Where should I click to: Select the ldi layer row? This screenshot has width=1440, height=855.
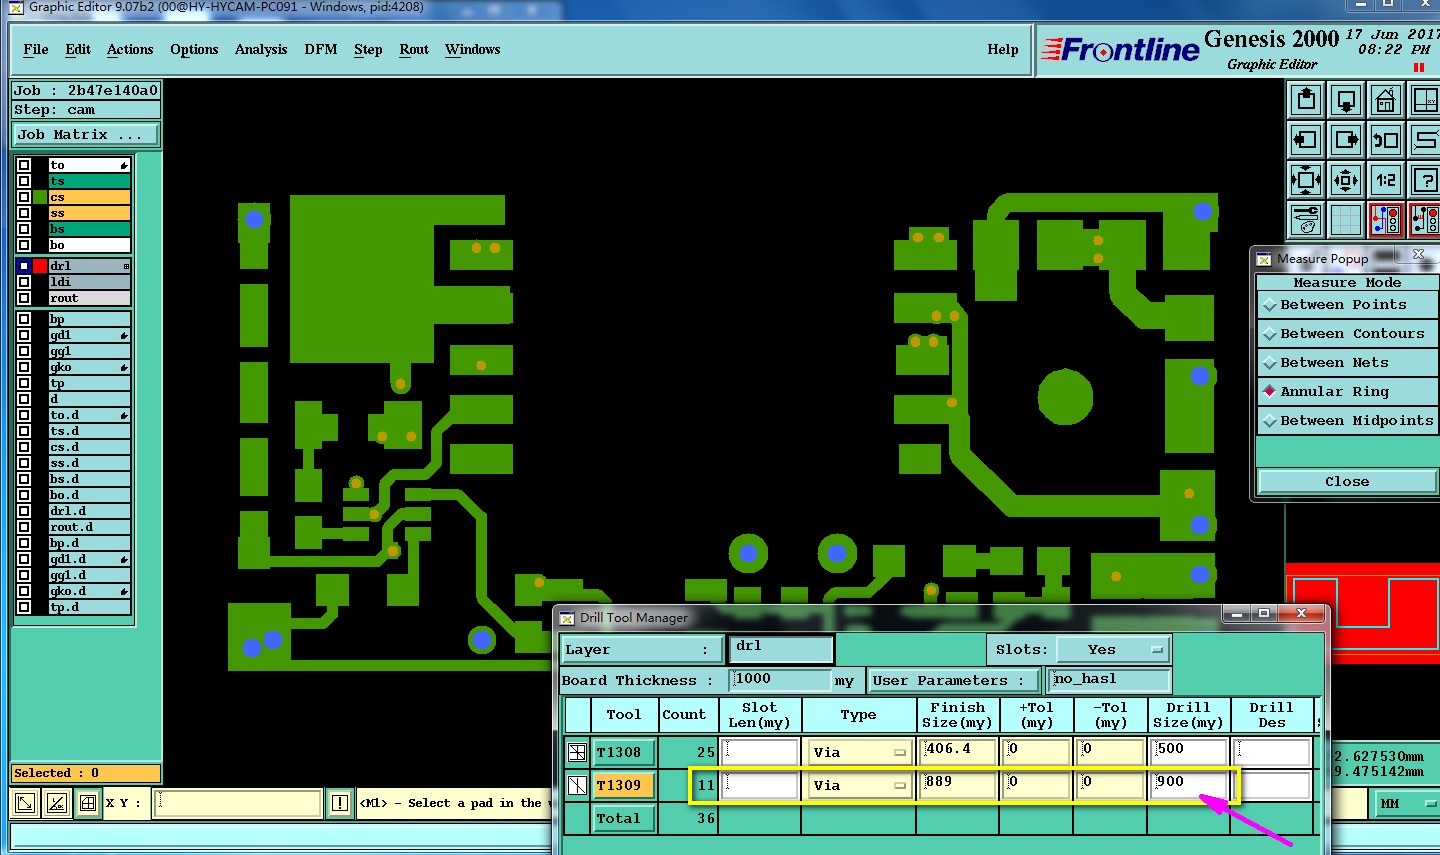90,282
